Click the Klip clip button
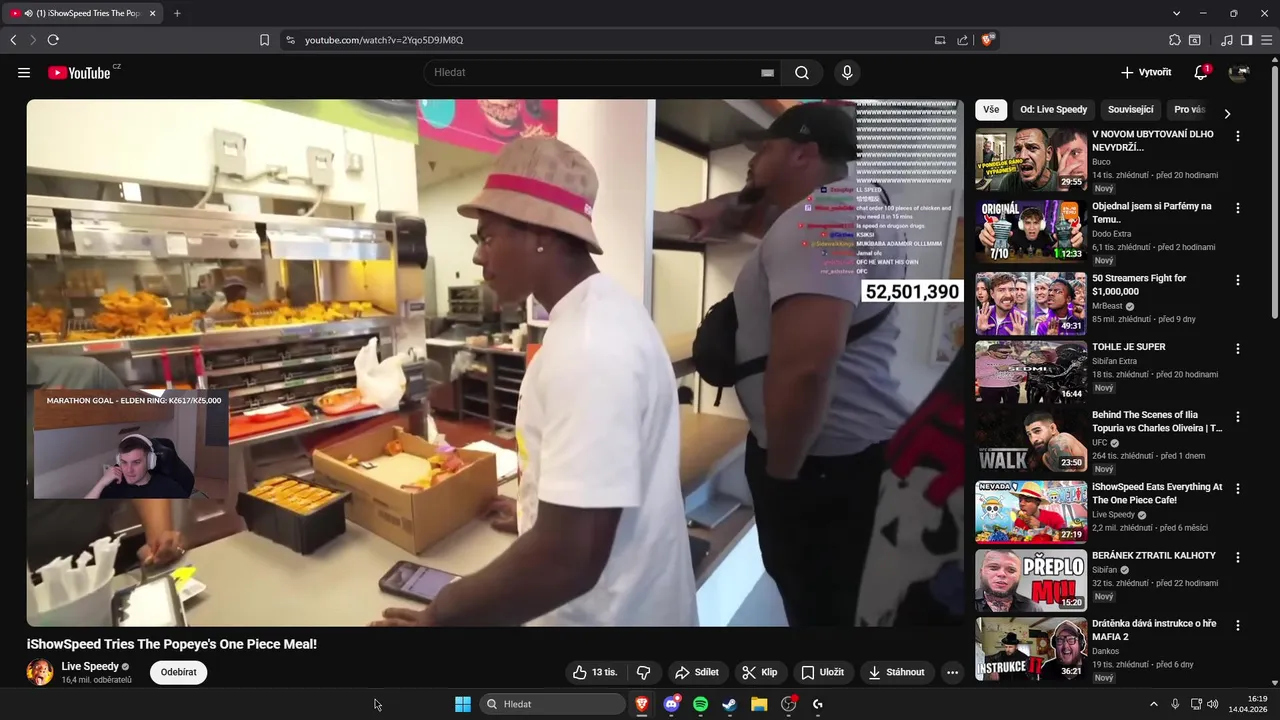Image resolution: width=1280 pixels, height=720 pixels. [760, 672]
